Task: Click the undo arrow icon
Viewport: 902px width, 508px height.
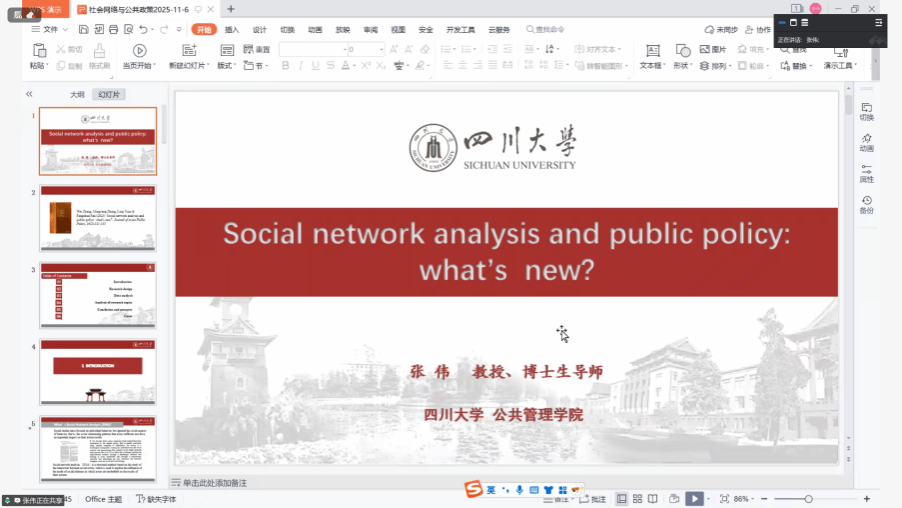Action: click(144, 30)
